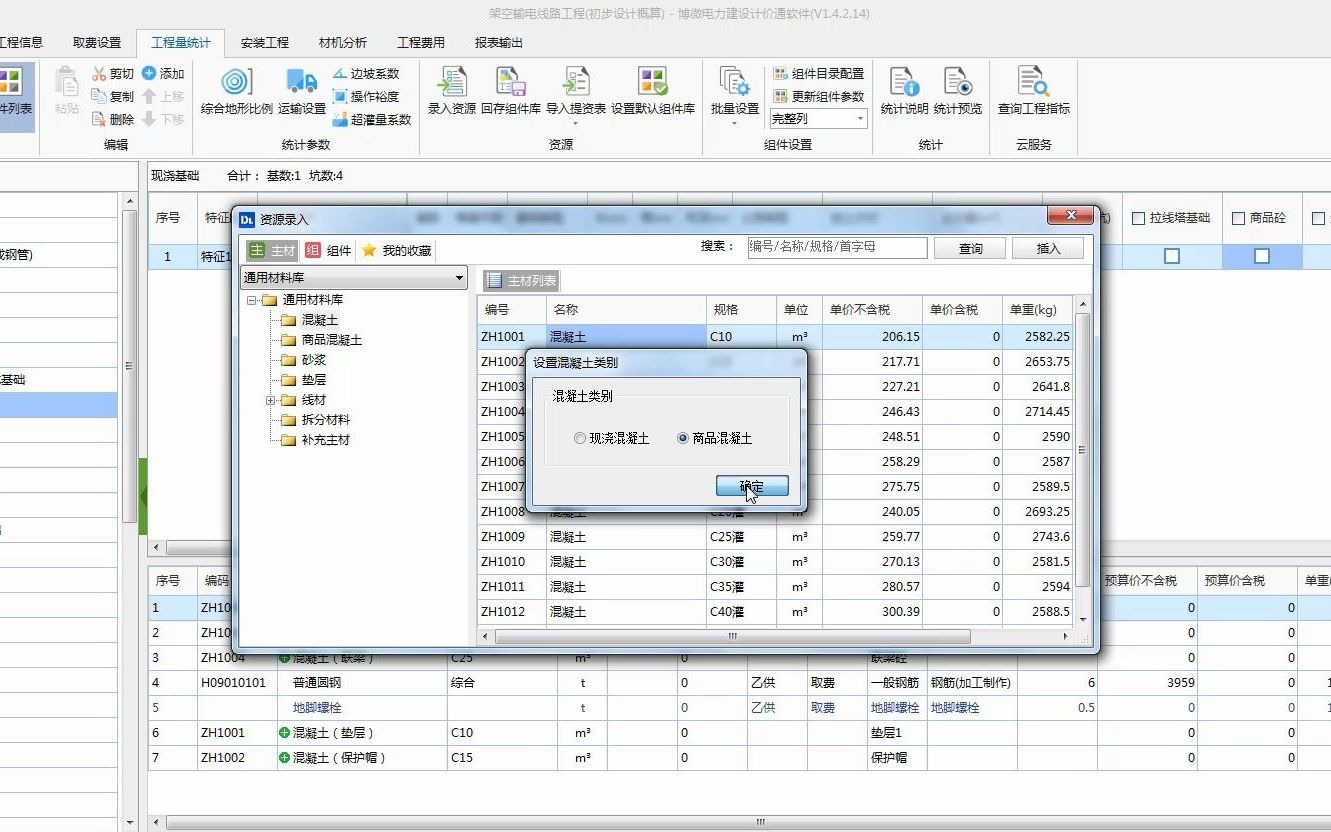This screenshot has width=1331, height=832.
Task: Toggle 拉线塔基础 header checkbox
Action: pos(1138,218)
